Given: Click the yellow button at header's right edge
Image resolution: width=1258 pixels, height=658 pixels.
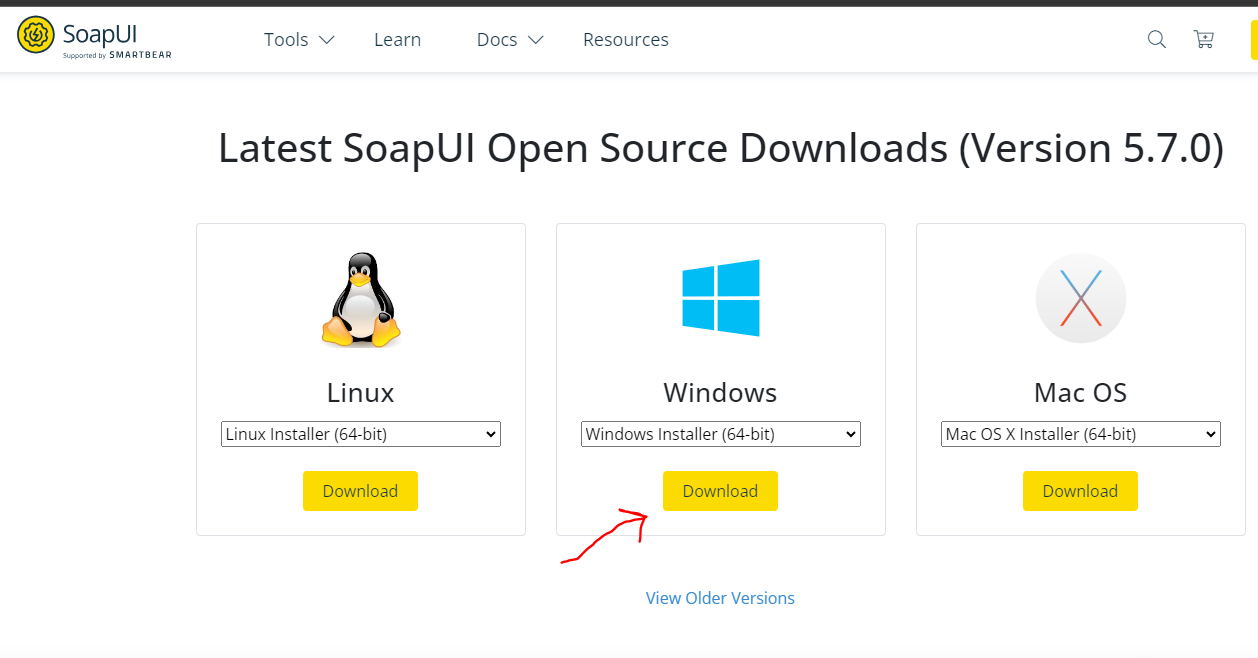Looking at the screenshot, I should pos(1253,39).
